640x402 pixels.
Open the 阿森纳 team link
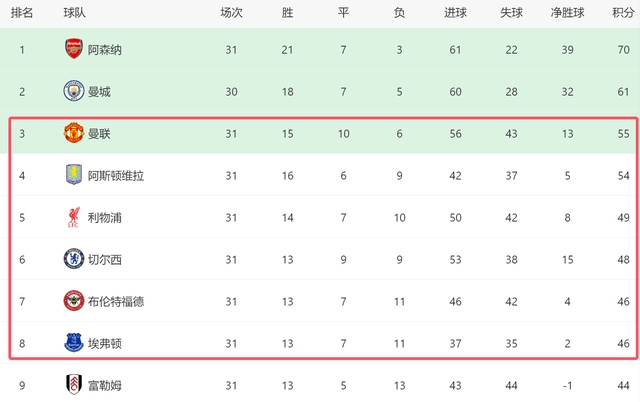tap(105, 49)
